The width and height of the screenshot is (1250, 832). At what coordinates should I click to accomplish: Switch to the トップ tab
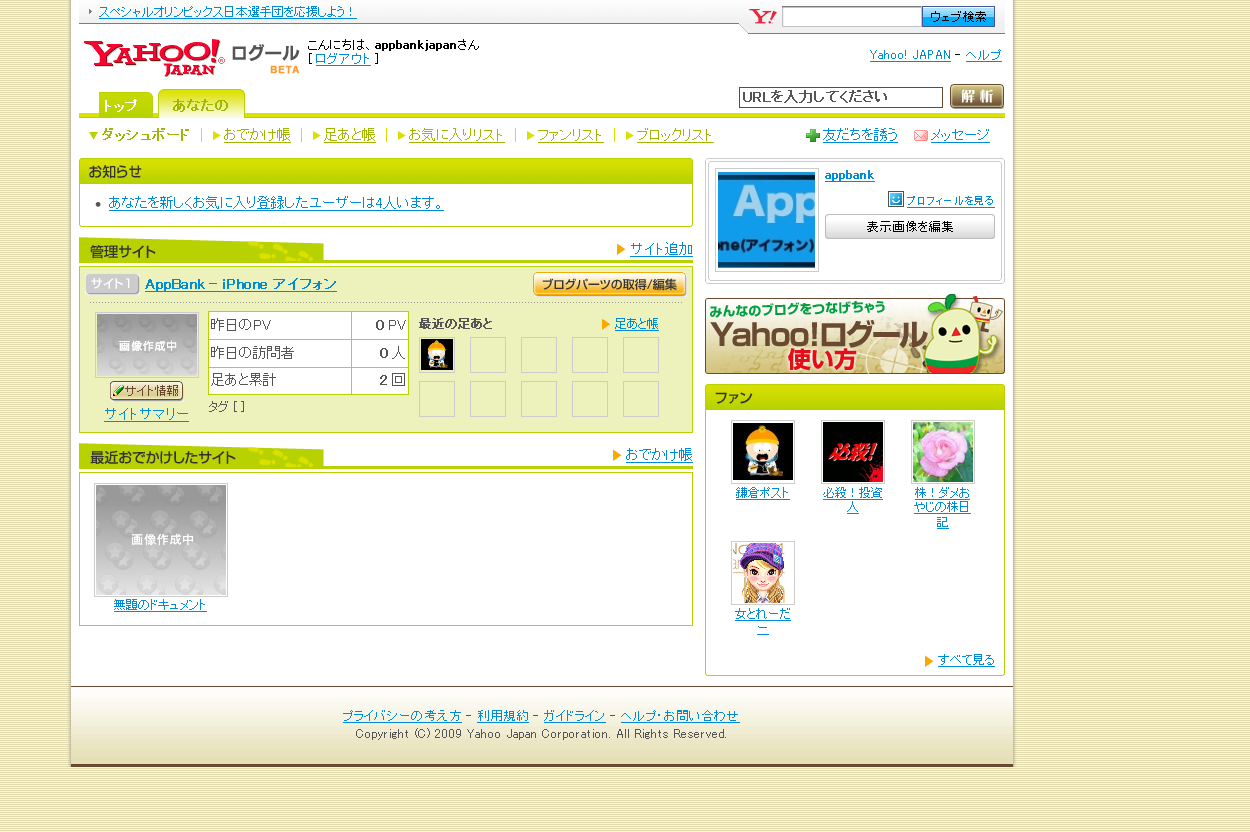126,105
